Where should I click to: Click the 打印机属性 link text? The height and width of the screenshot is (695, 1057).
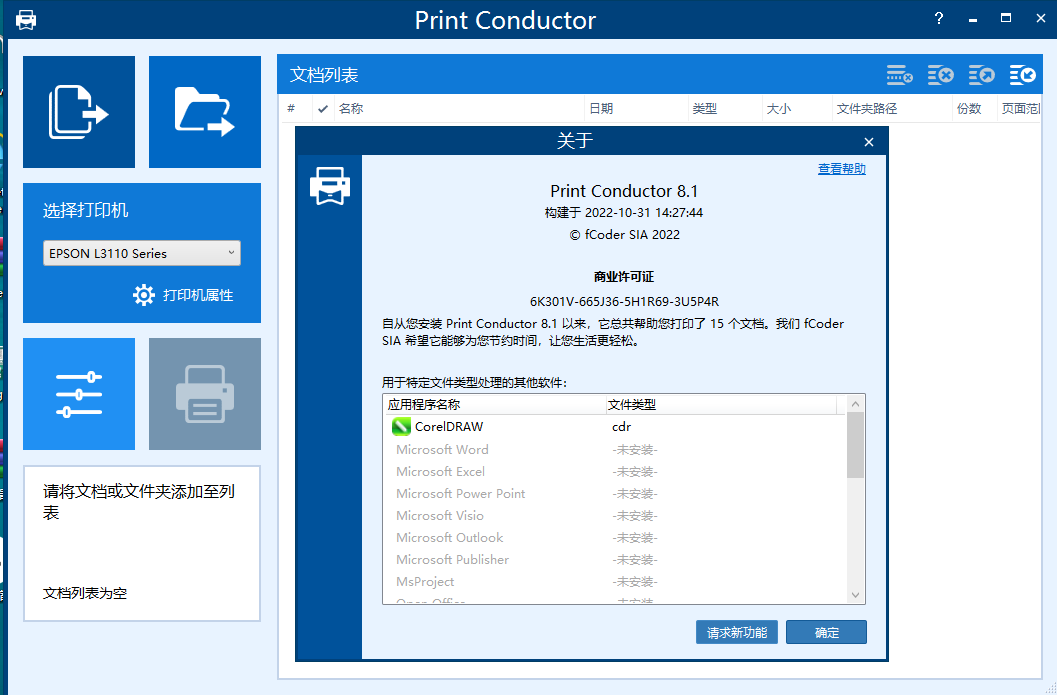pos(198,295)
